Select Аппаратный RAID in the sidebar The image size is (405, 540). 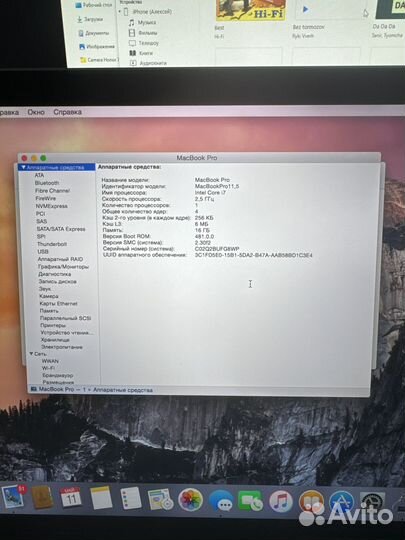tap(60, 259)
